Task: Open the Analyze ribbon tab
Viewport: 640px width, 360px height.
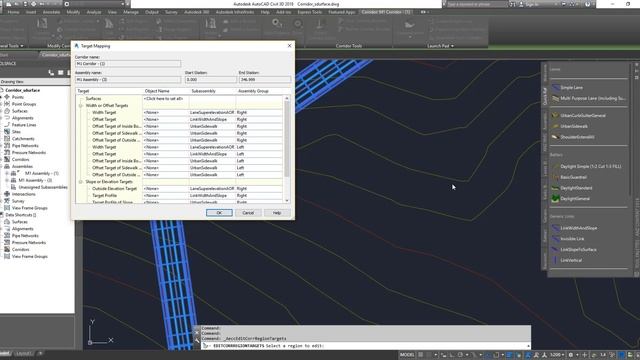Action: [x=93, y=12]
